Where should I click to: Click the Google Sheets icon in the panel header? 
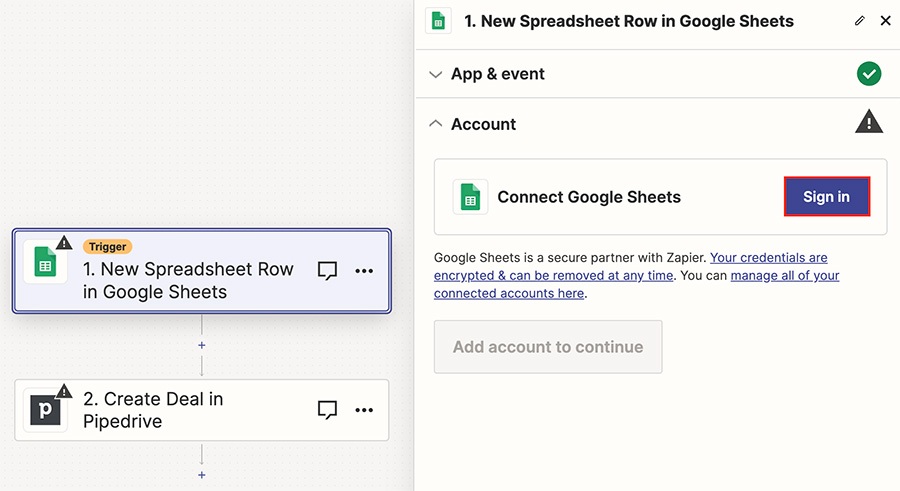[x=439, y=21]
